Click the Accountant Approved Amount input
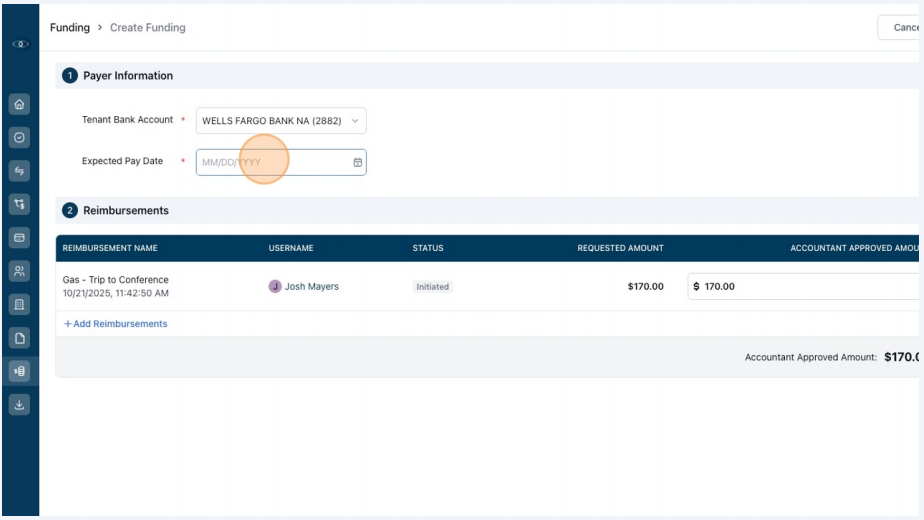Image resolution: width=924 pixels, height=520 pixels. point(805,287)
